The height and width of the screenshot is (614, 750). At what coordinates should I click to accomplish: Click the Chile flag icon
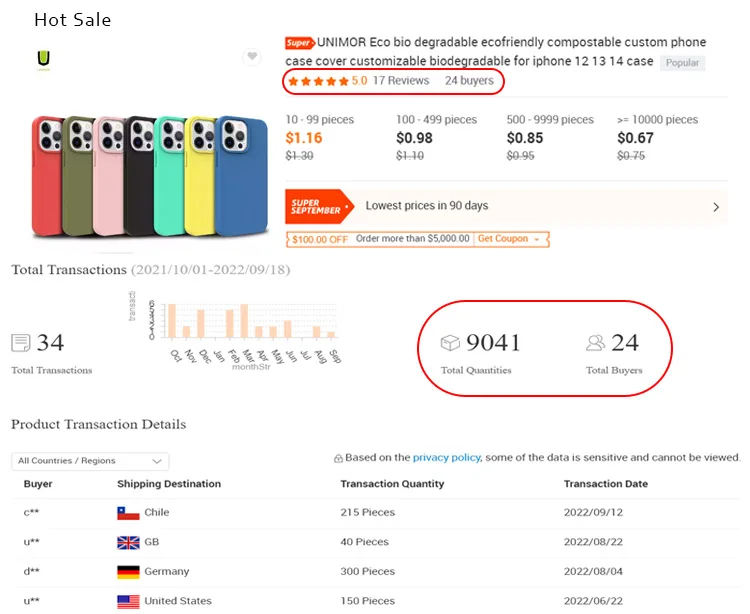(x=128, y=513)
